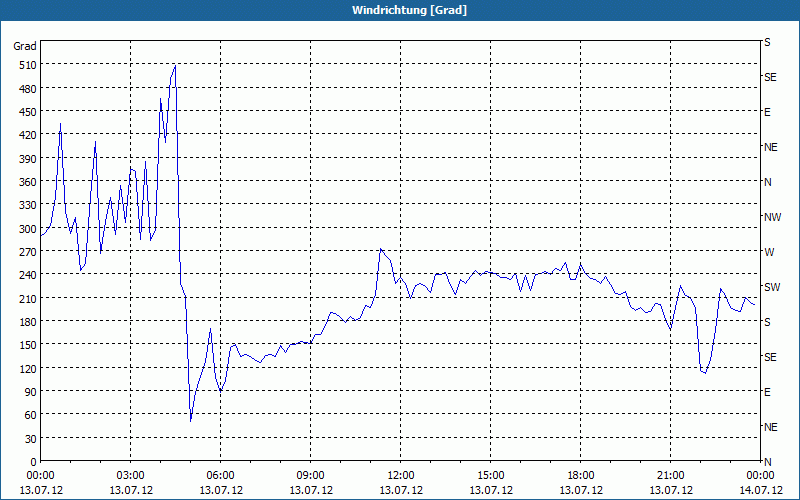This screenshot has height=500, width=800.
Task: Select the 21:00 time label
Action: [670, 476]
